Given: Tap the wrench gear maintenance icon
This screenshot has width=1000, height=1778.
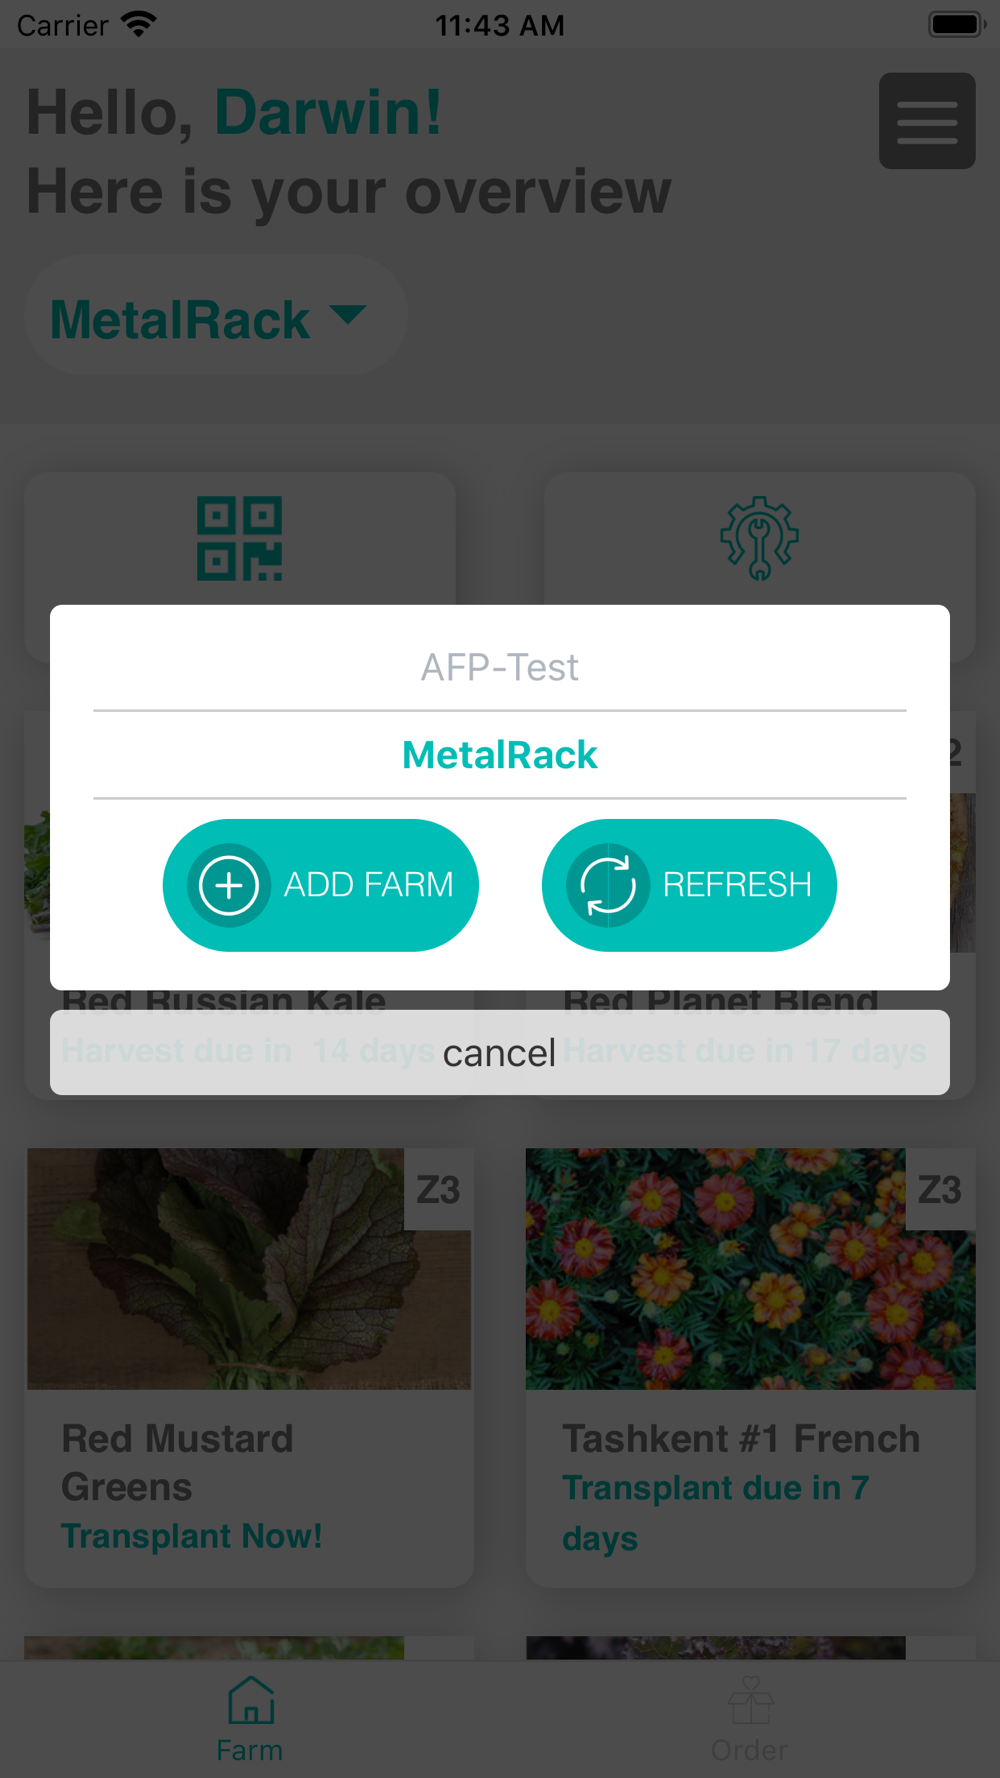Looking at the screenshot, I should click(x=760, y=538).
